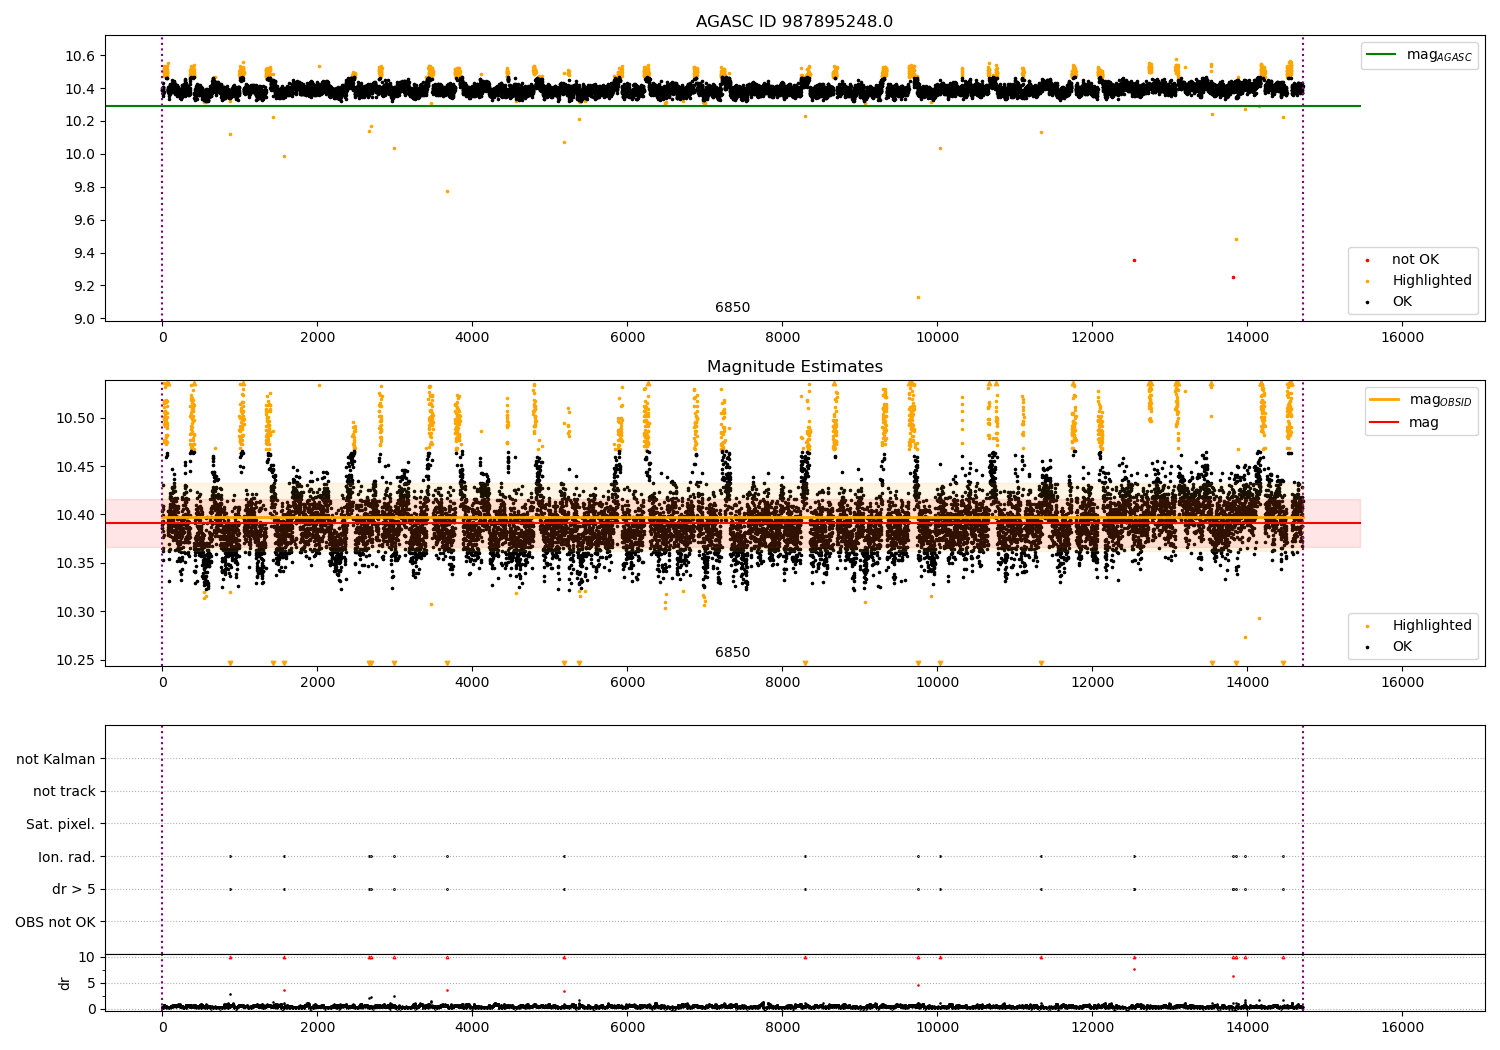This screenshot has height=1050, width=1500.
Task: Select the 'not Kalman' row label
Action: (x=56, y=759)
